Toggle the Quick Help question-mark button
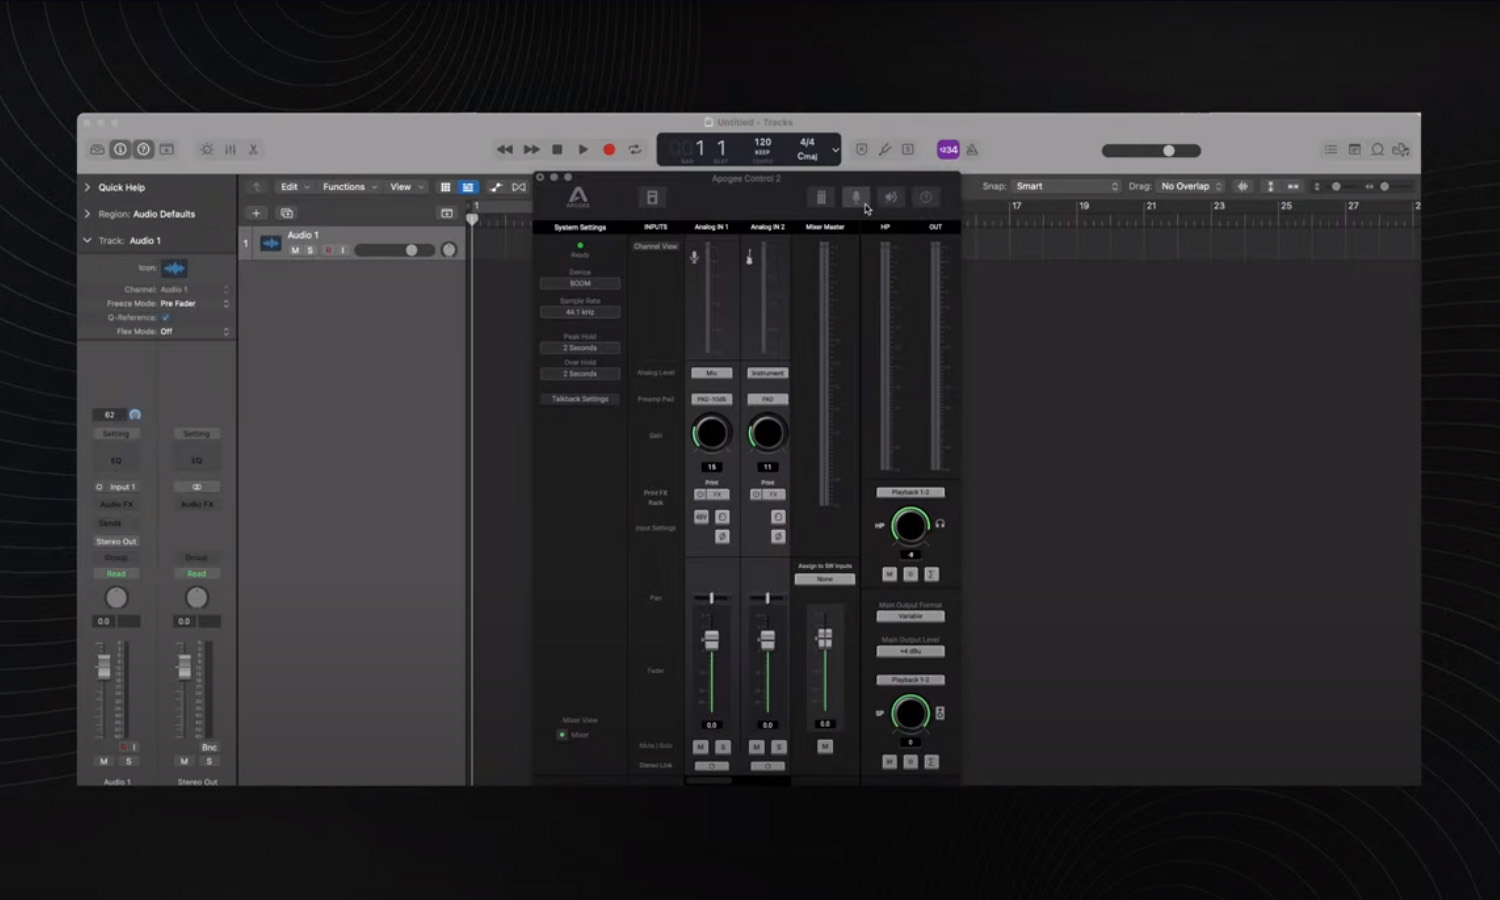 [x=143, y=149]
